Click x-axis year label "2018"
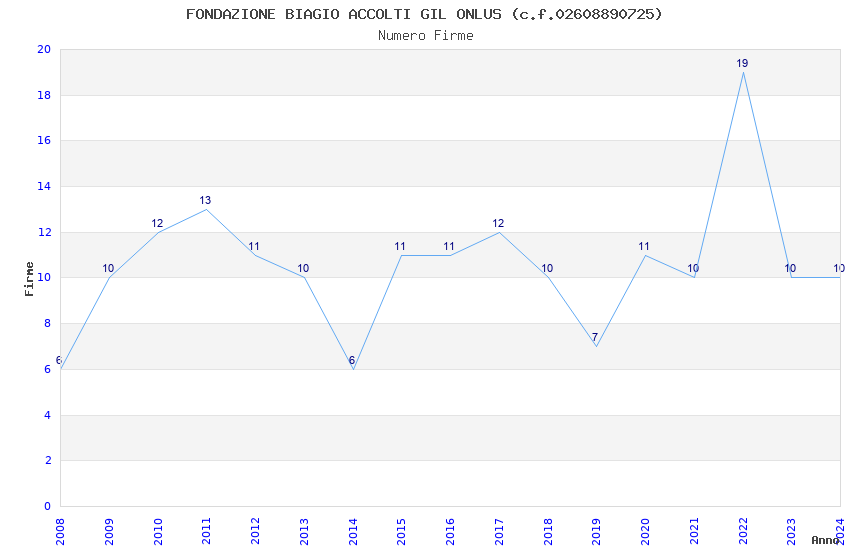850x550 pixels. (548, 531)
